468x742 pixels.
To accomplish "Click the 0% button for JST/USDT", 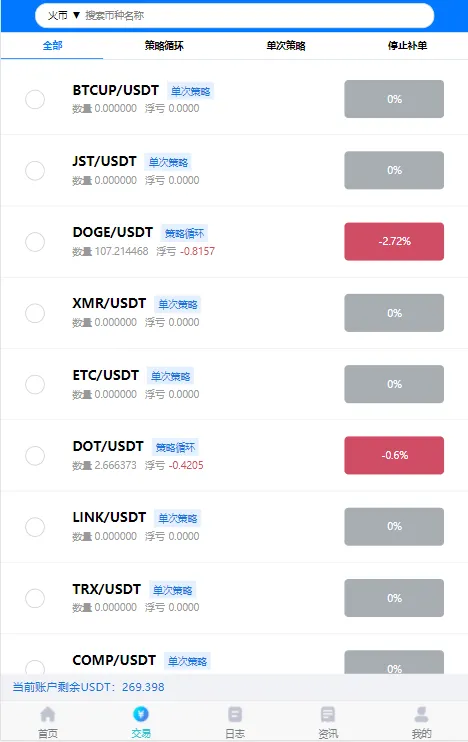I will pyautogui.click(x=394, y=170).
